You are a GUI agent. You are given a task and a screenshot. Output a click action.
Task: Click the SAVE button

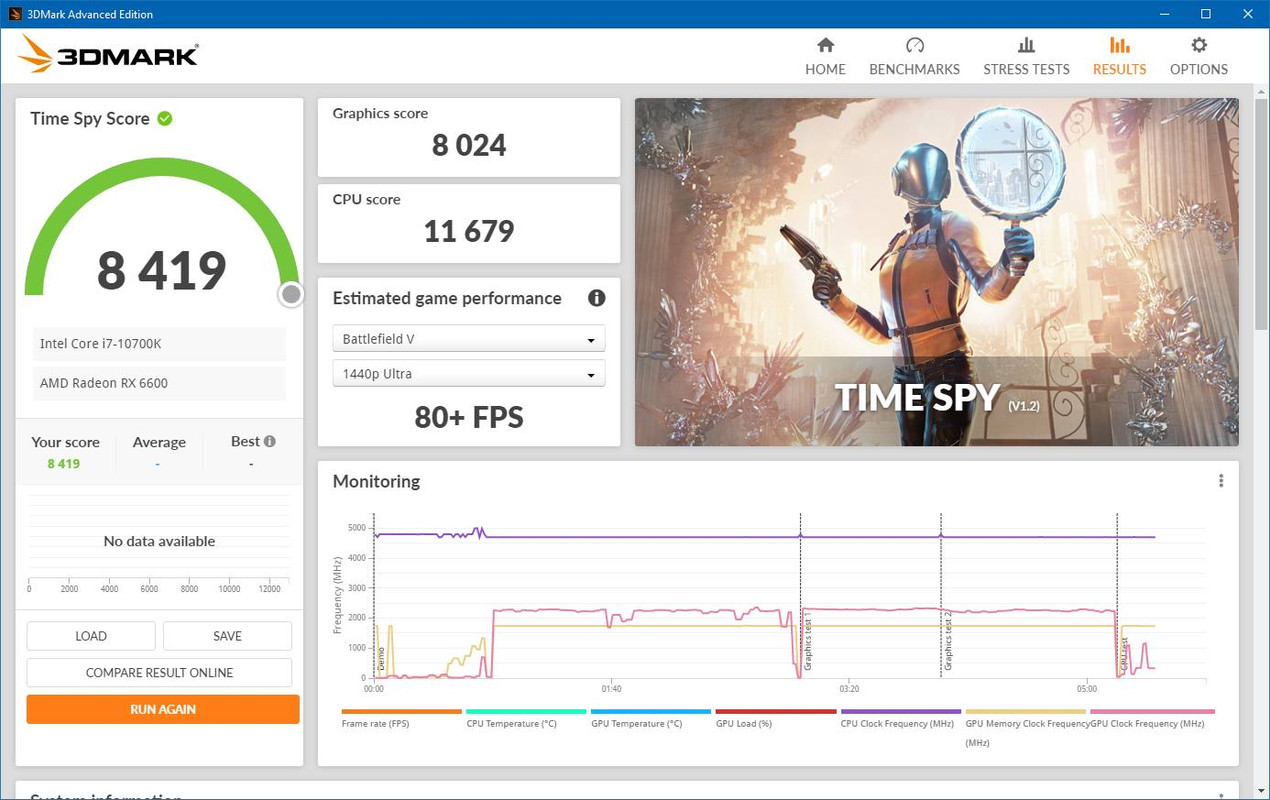click(x=227, y=636)
